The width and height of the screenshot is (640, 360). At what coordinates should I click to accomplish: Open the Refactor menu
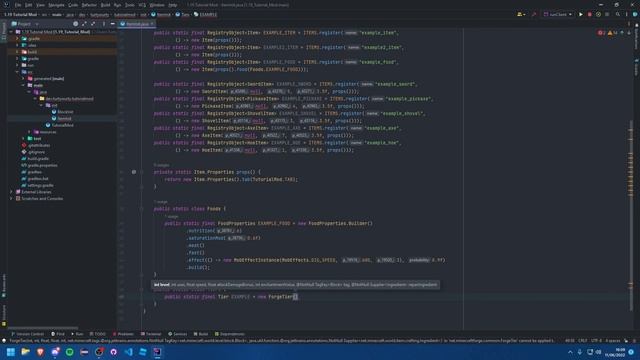89,5
